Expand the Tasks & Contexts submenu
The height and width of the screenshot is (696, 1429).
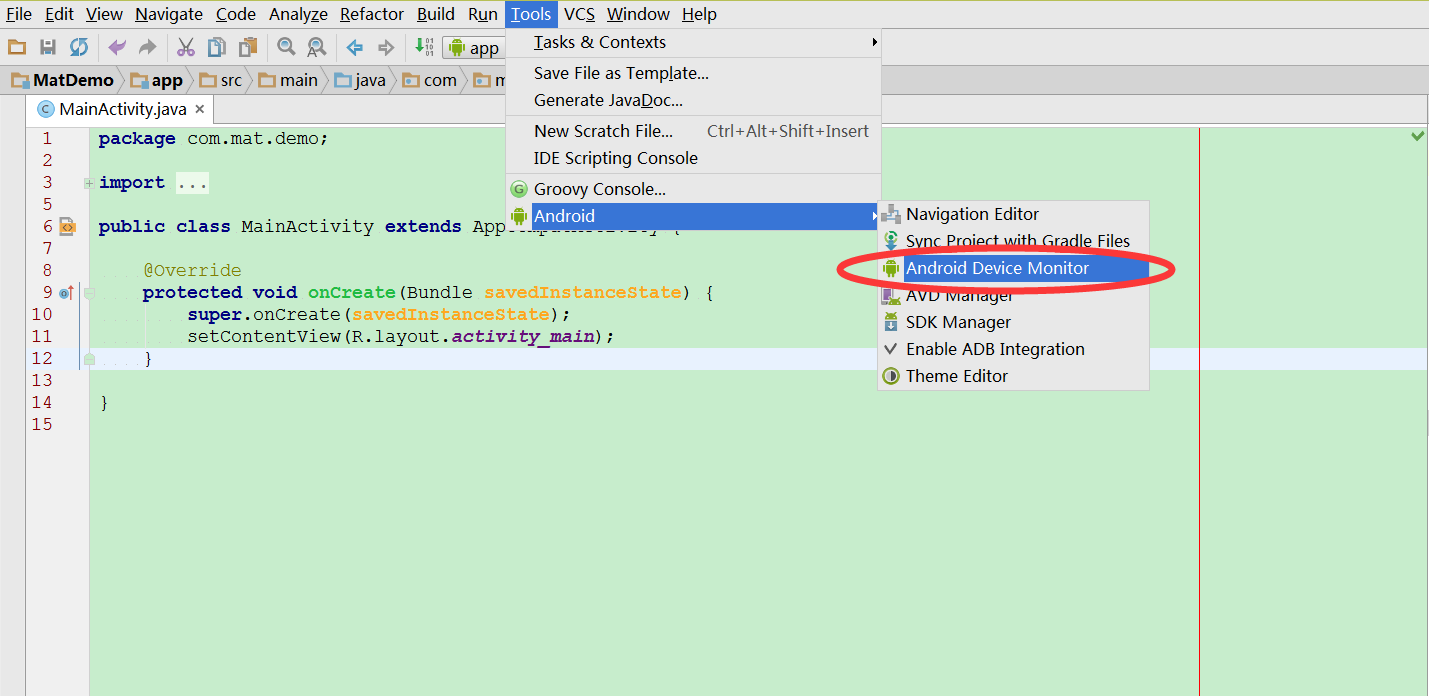(x=693, y=42)
